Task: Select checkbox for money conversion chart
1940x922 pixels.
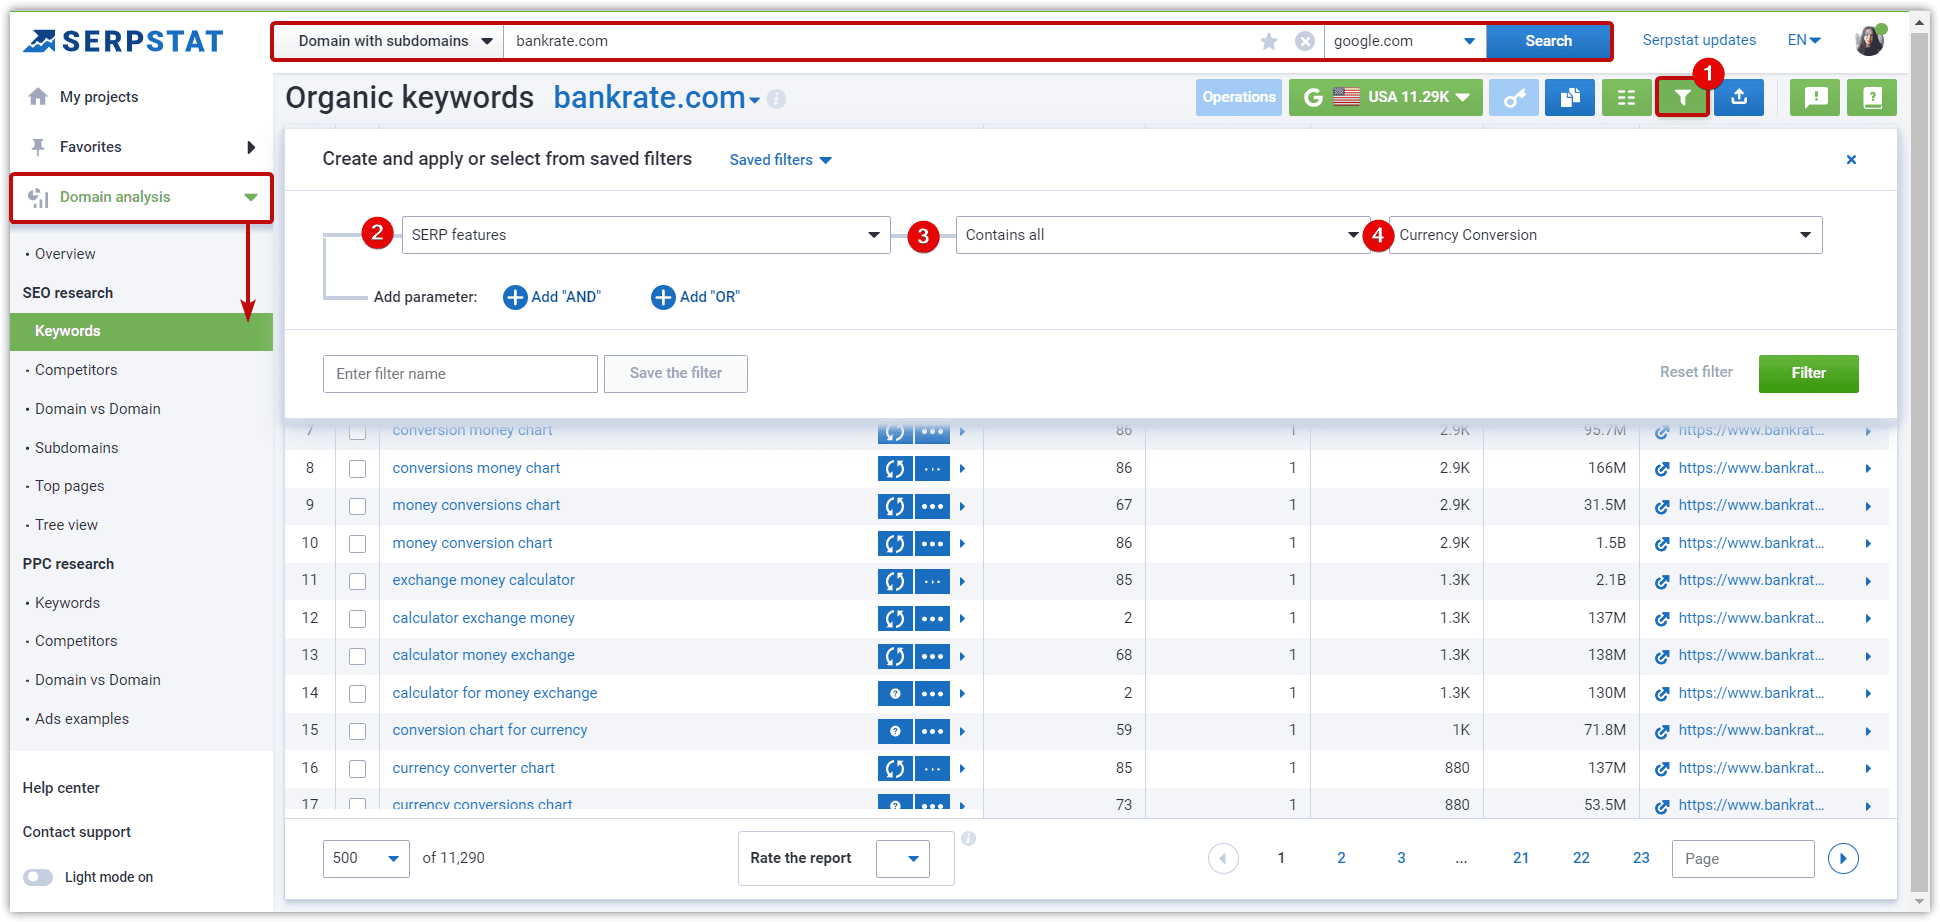Action: click(x=357, y=543)
